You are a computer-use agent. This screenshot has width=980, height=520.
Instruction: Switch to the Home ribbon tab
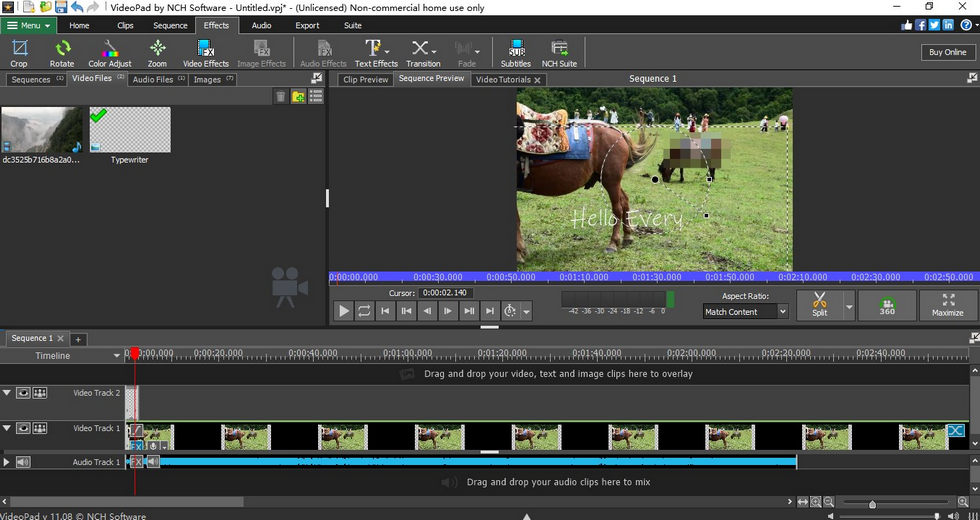click(x=79, y=26)
